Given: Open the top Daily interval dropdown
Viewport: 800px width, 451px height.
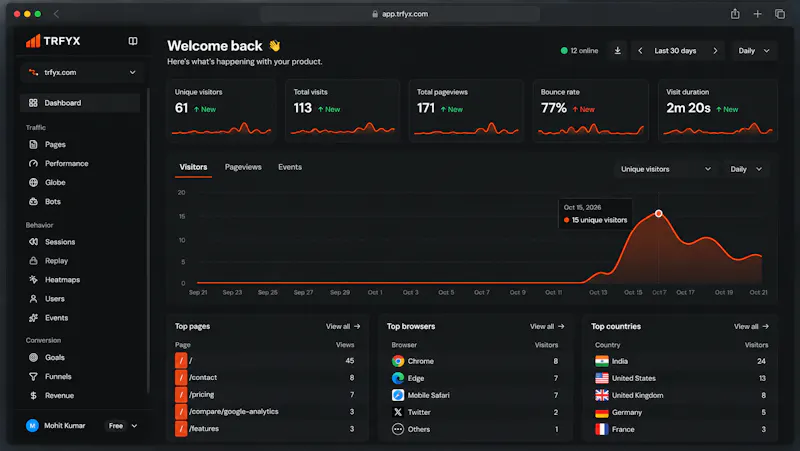Looking at the screenshot, I should (754, 51).
